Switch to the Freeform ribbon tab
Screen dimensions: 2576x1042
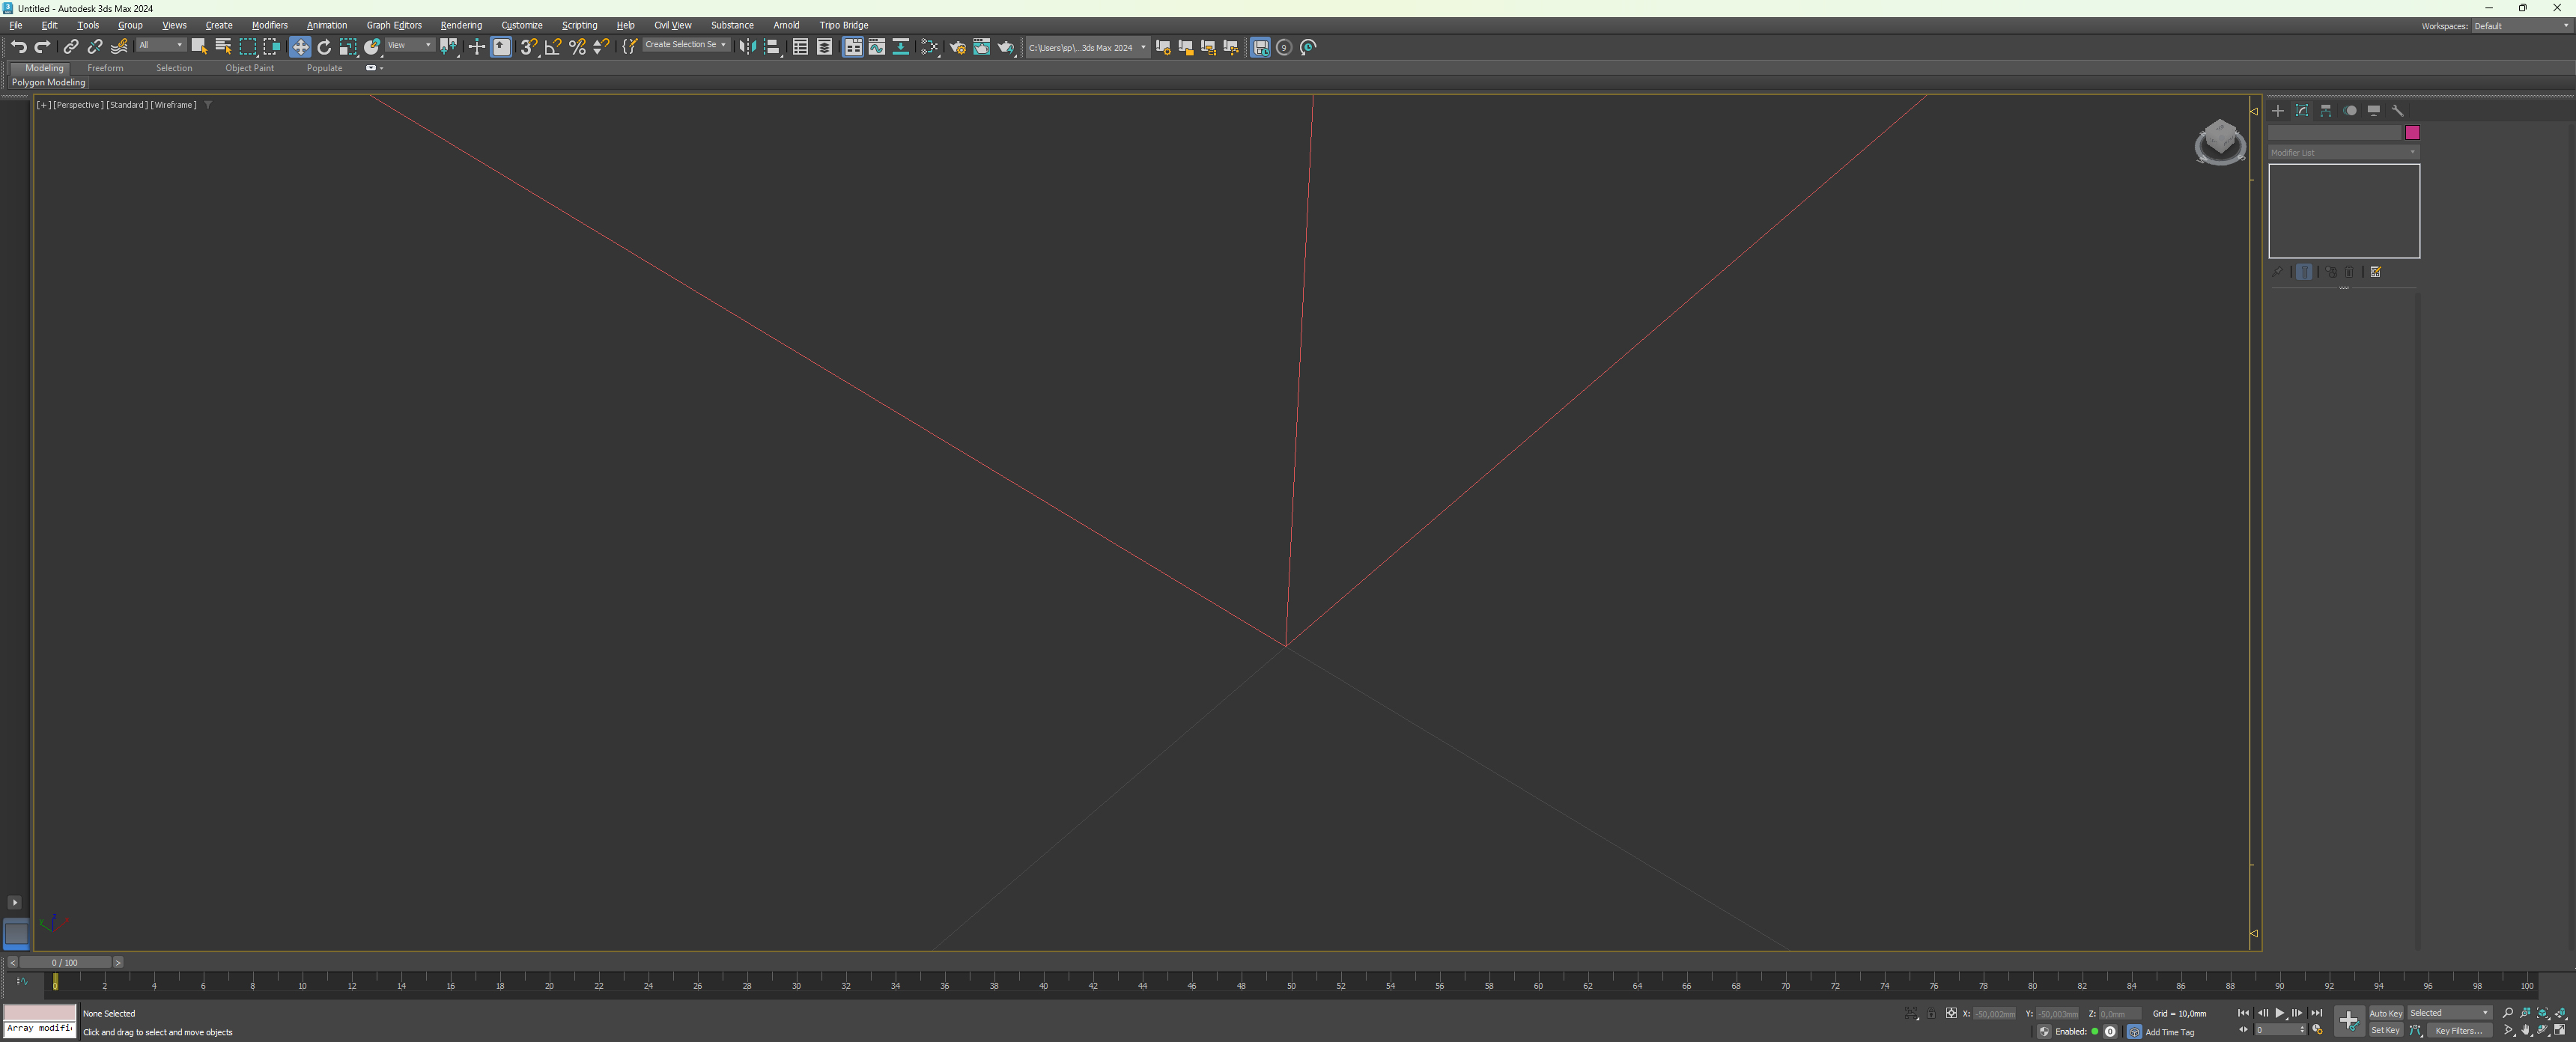105,68
